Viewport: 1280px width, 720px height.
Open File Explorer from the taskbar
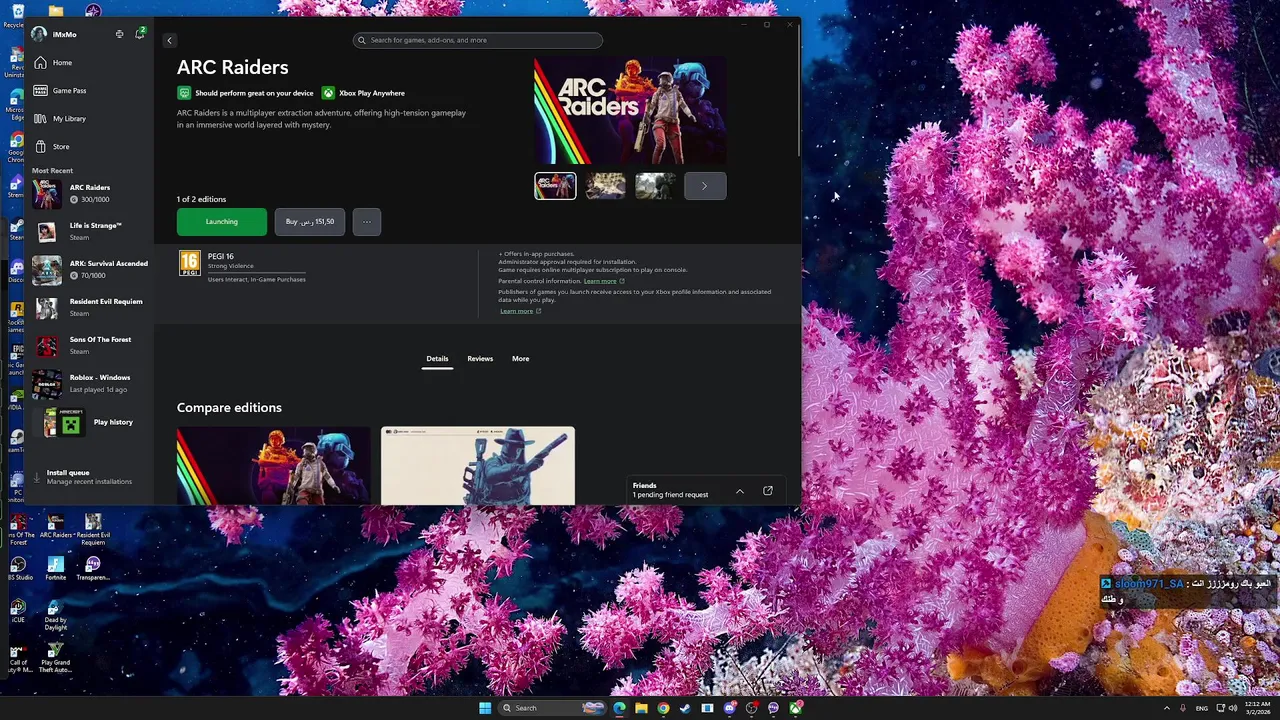pyautogui.click(x=641, y=708)
